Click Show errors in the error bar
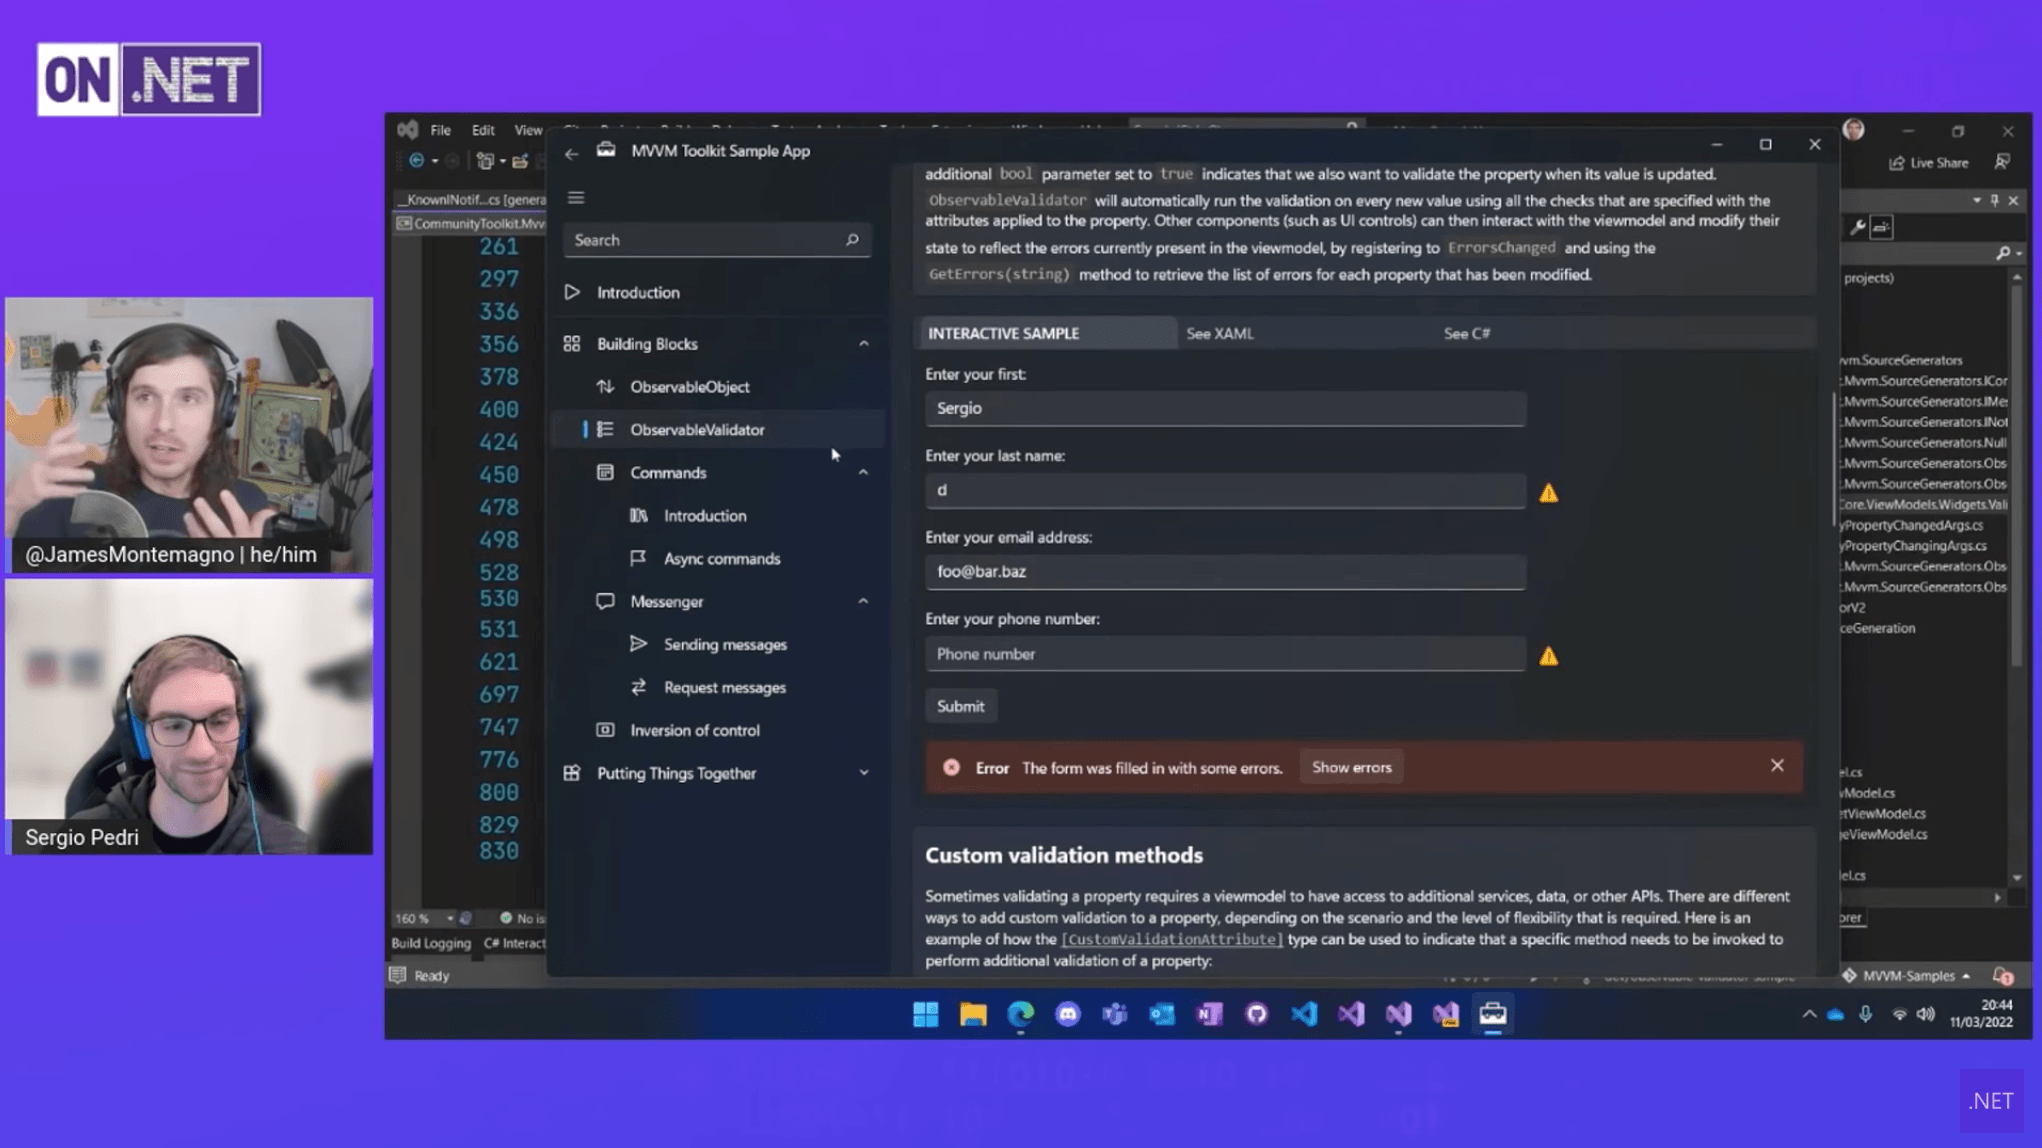 pos(1351,768)
